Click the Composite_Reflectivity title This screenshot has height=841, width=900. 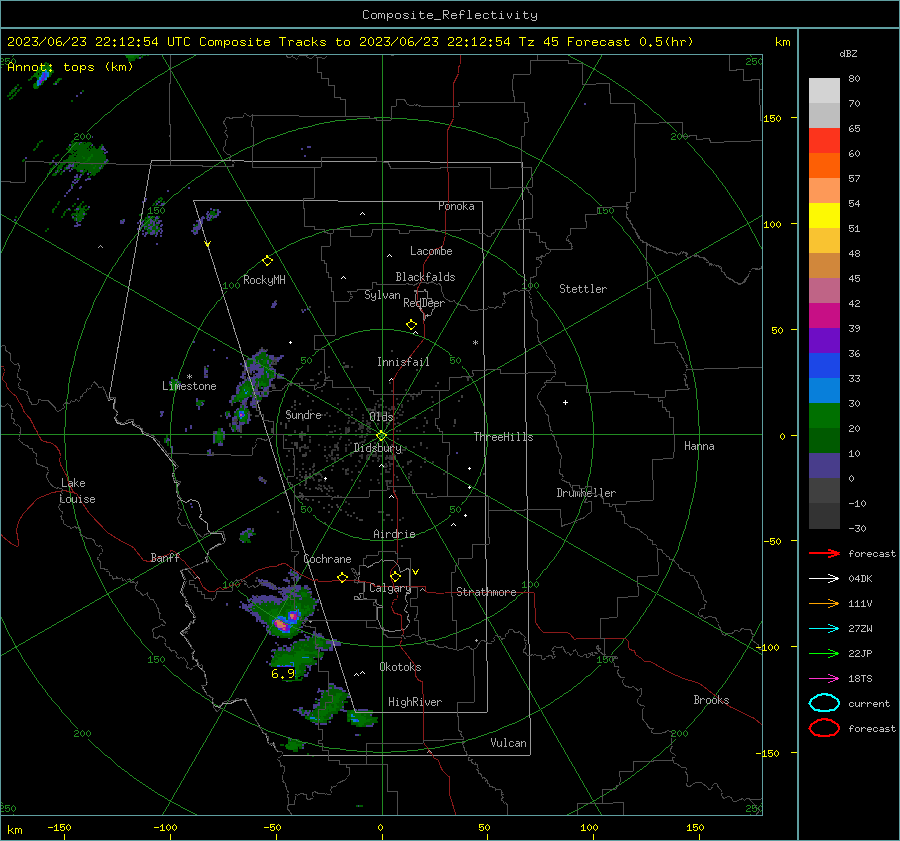pos(450,15)
